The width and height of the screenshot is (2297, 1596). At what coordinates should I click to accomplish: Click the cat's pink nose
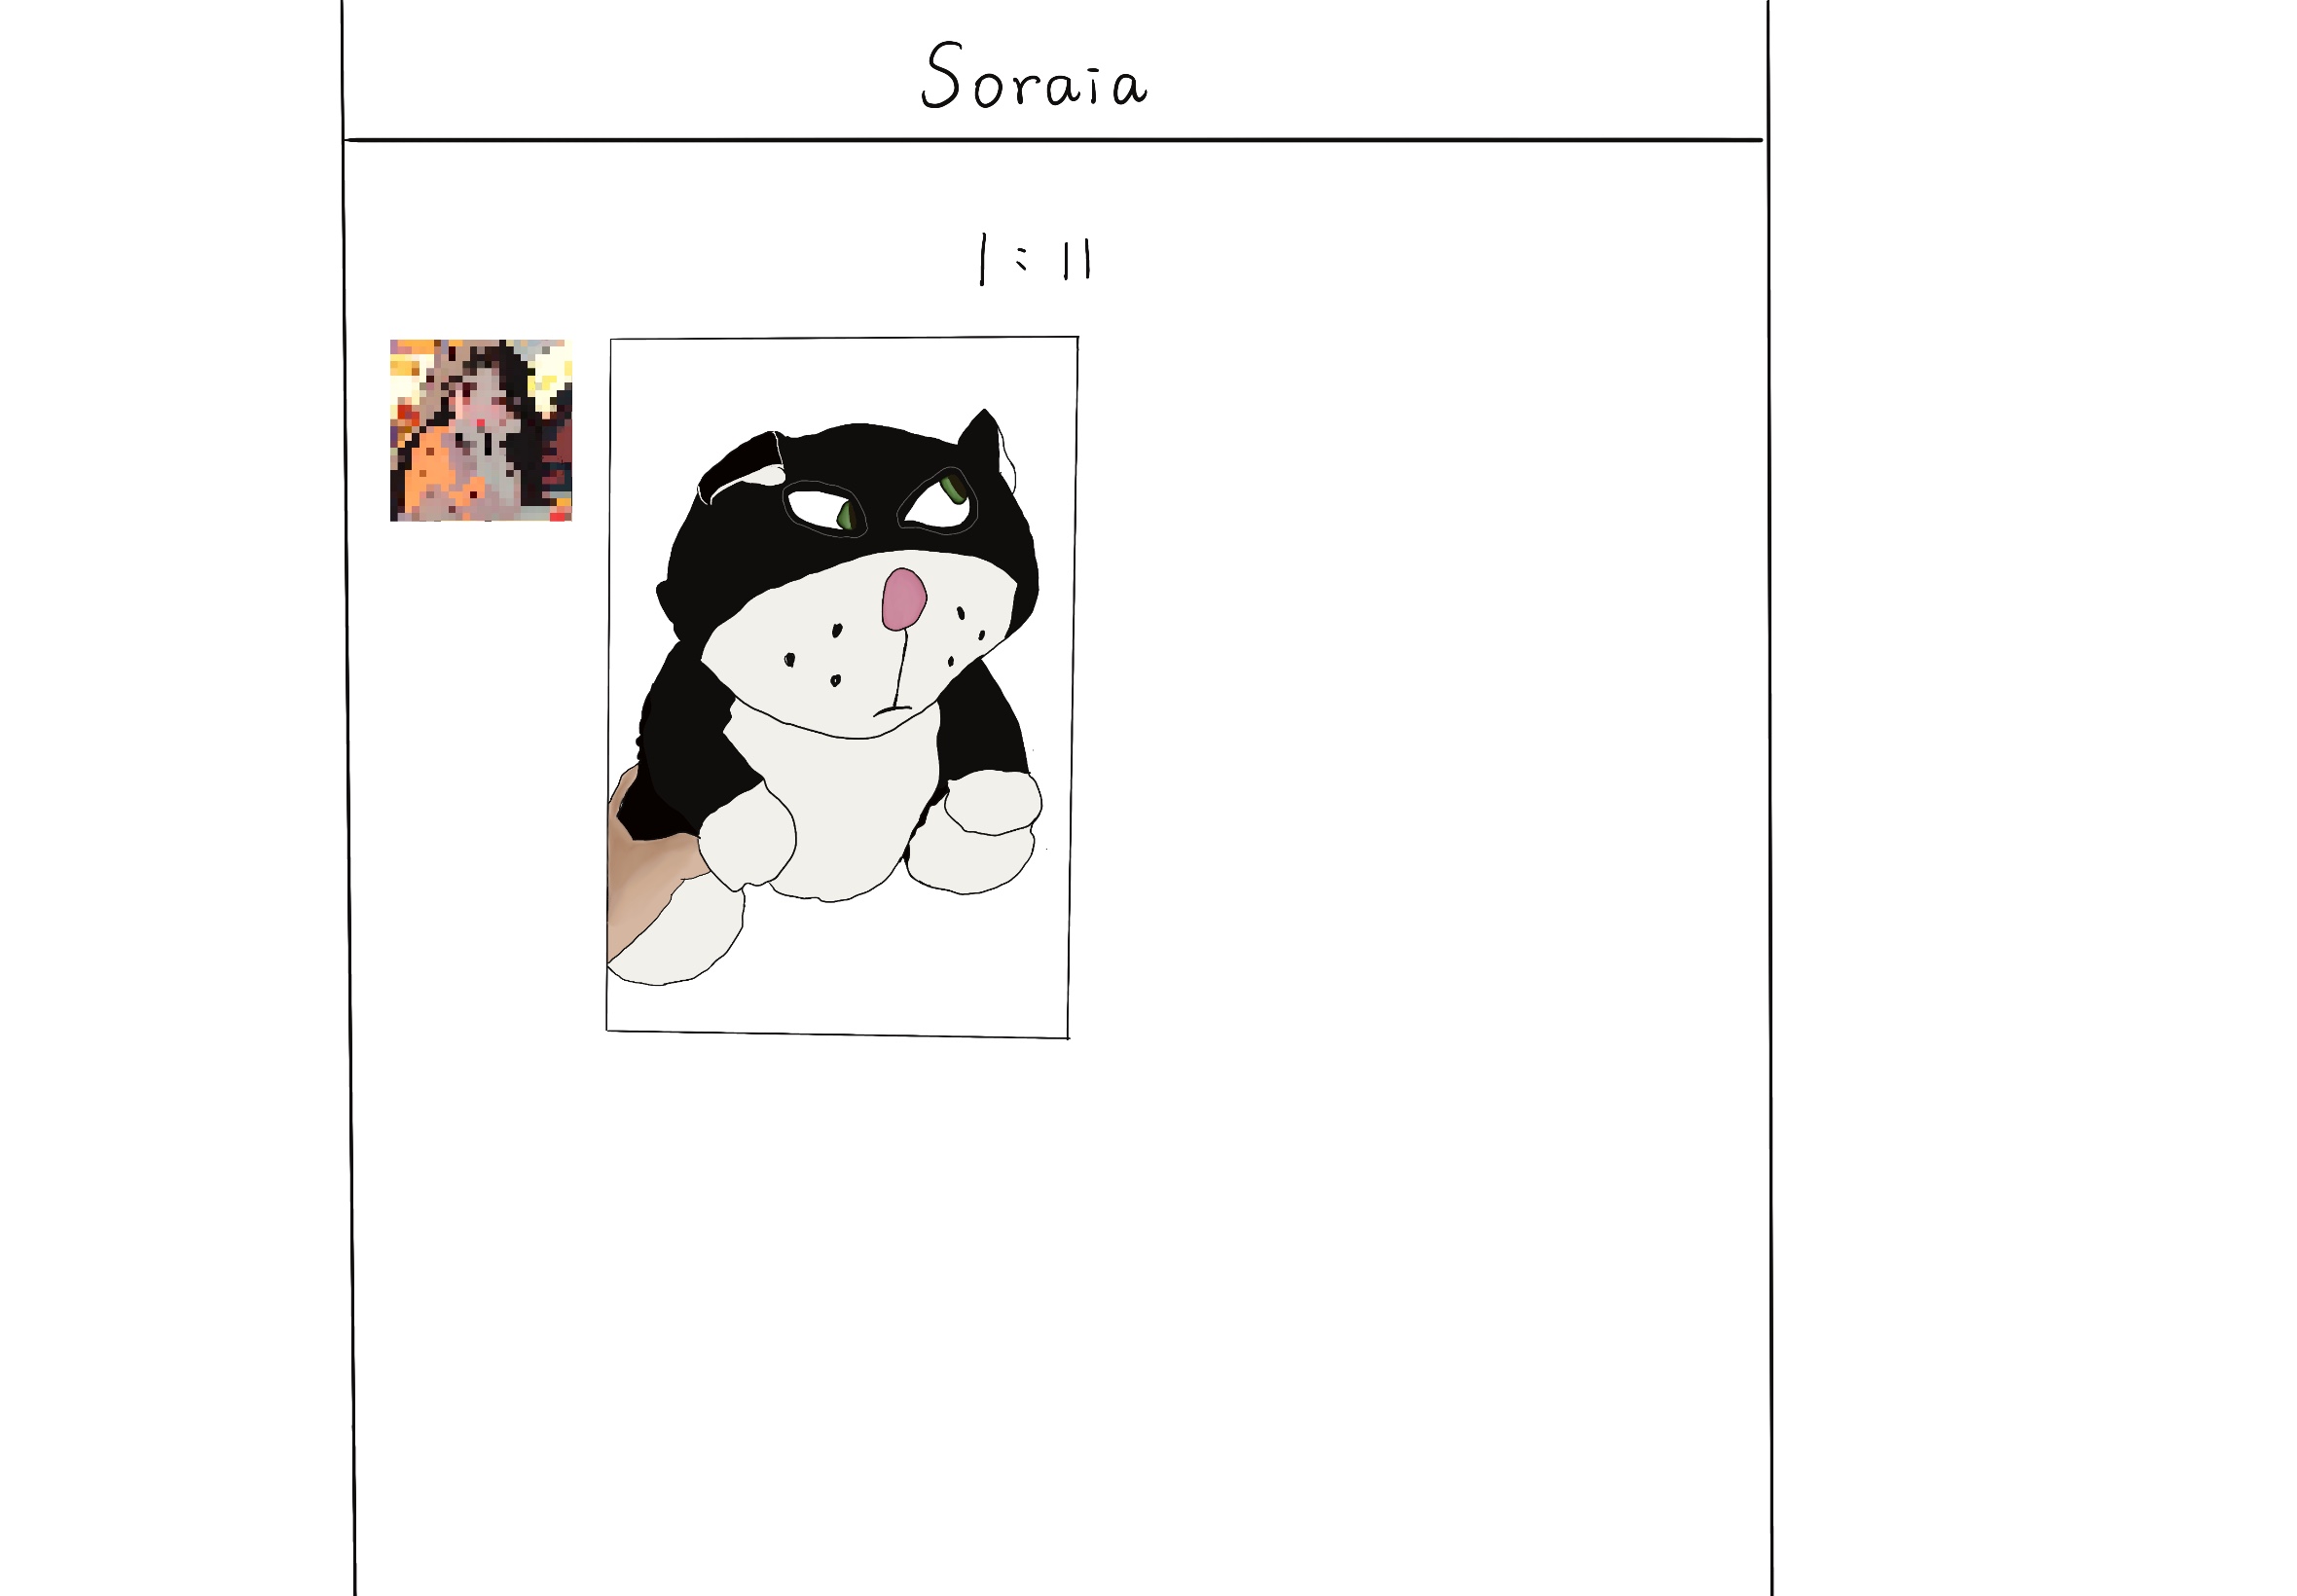[904, 598]
